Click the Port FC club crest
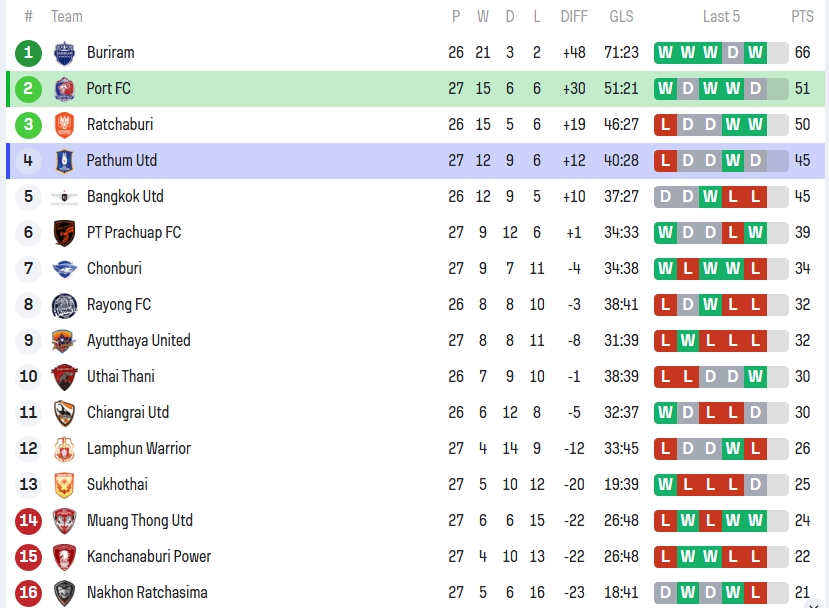The width and height of the screenshot is (829, 608). pos(64,89)
